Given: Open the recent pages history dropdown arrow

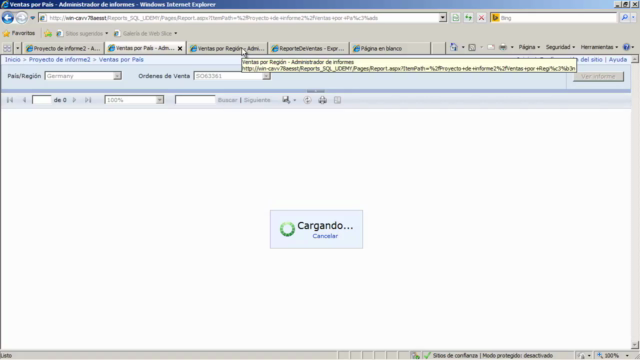Looking at the screenshot, I should click(x=33, y=18).
